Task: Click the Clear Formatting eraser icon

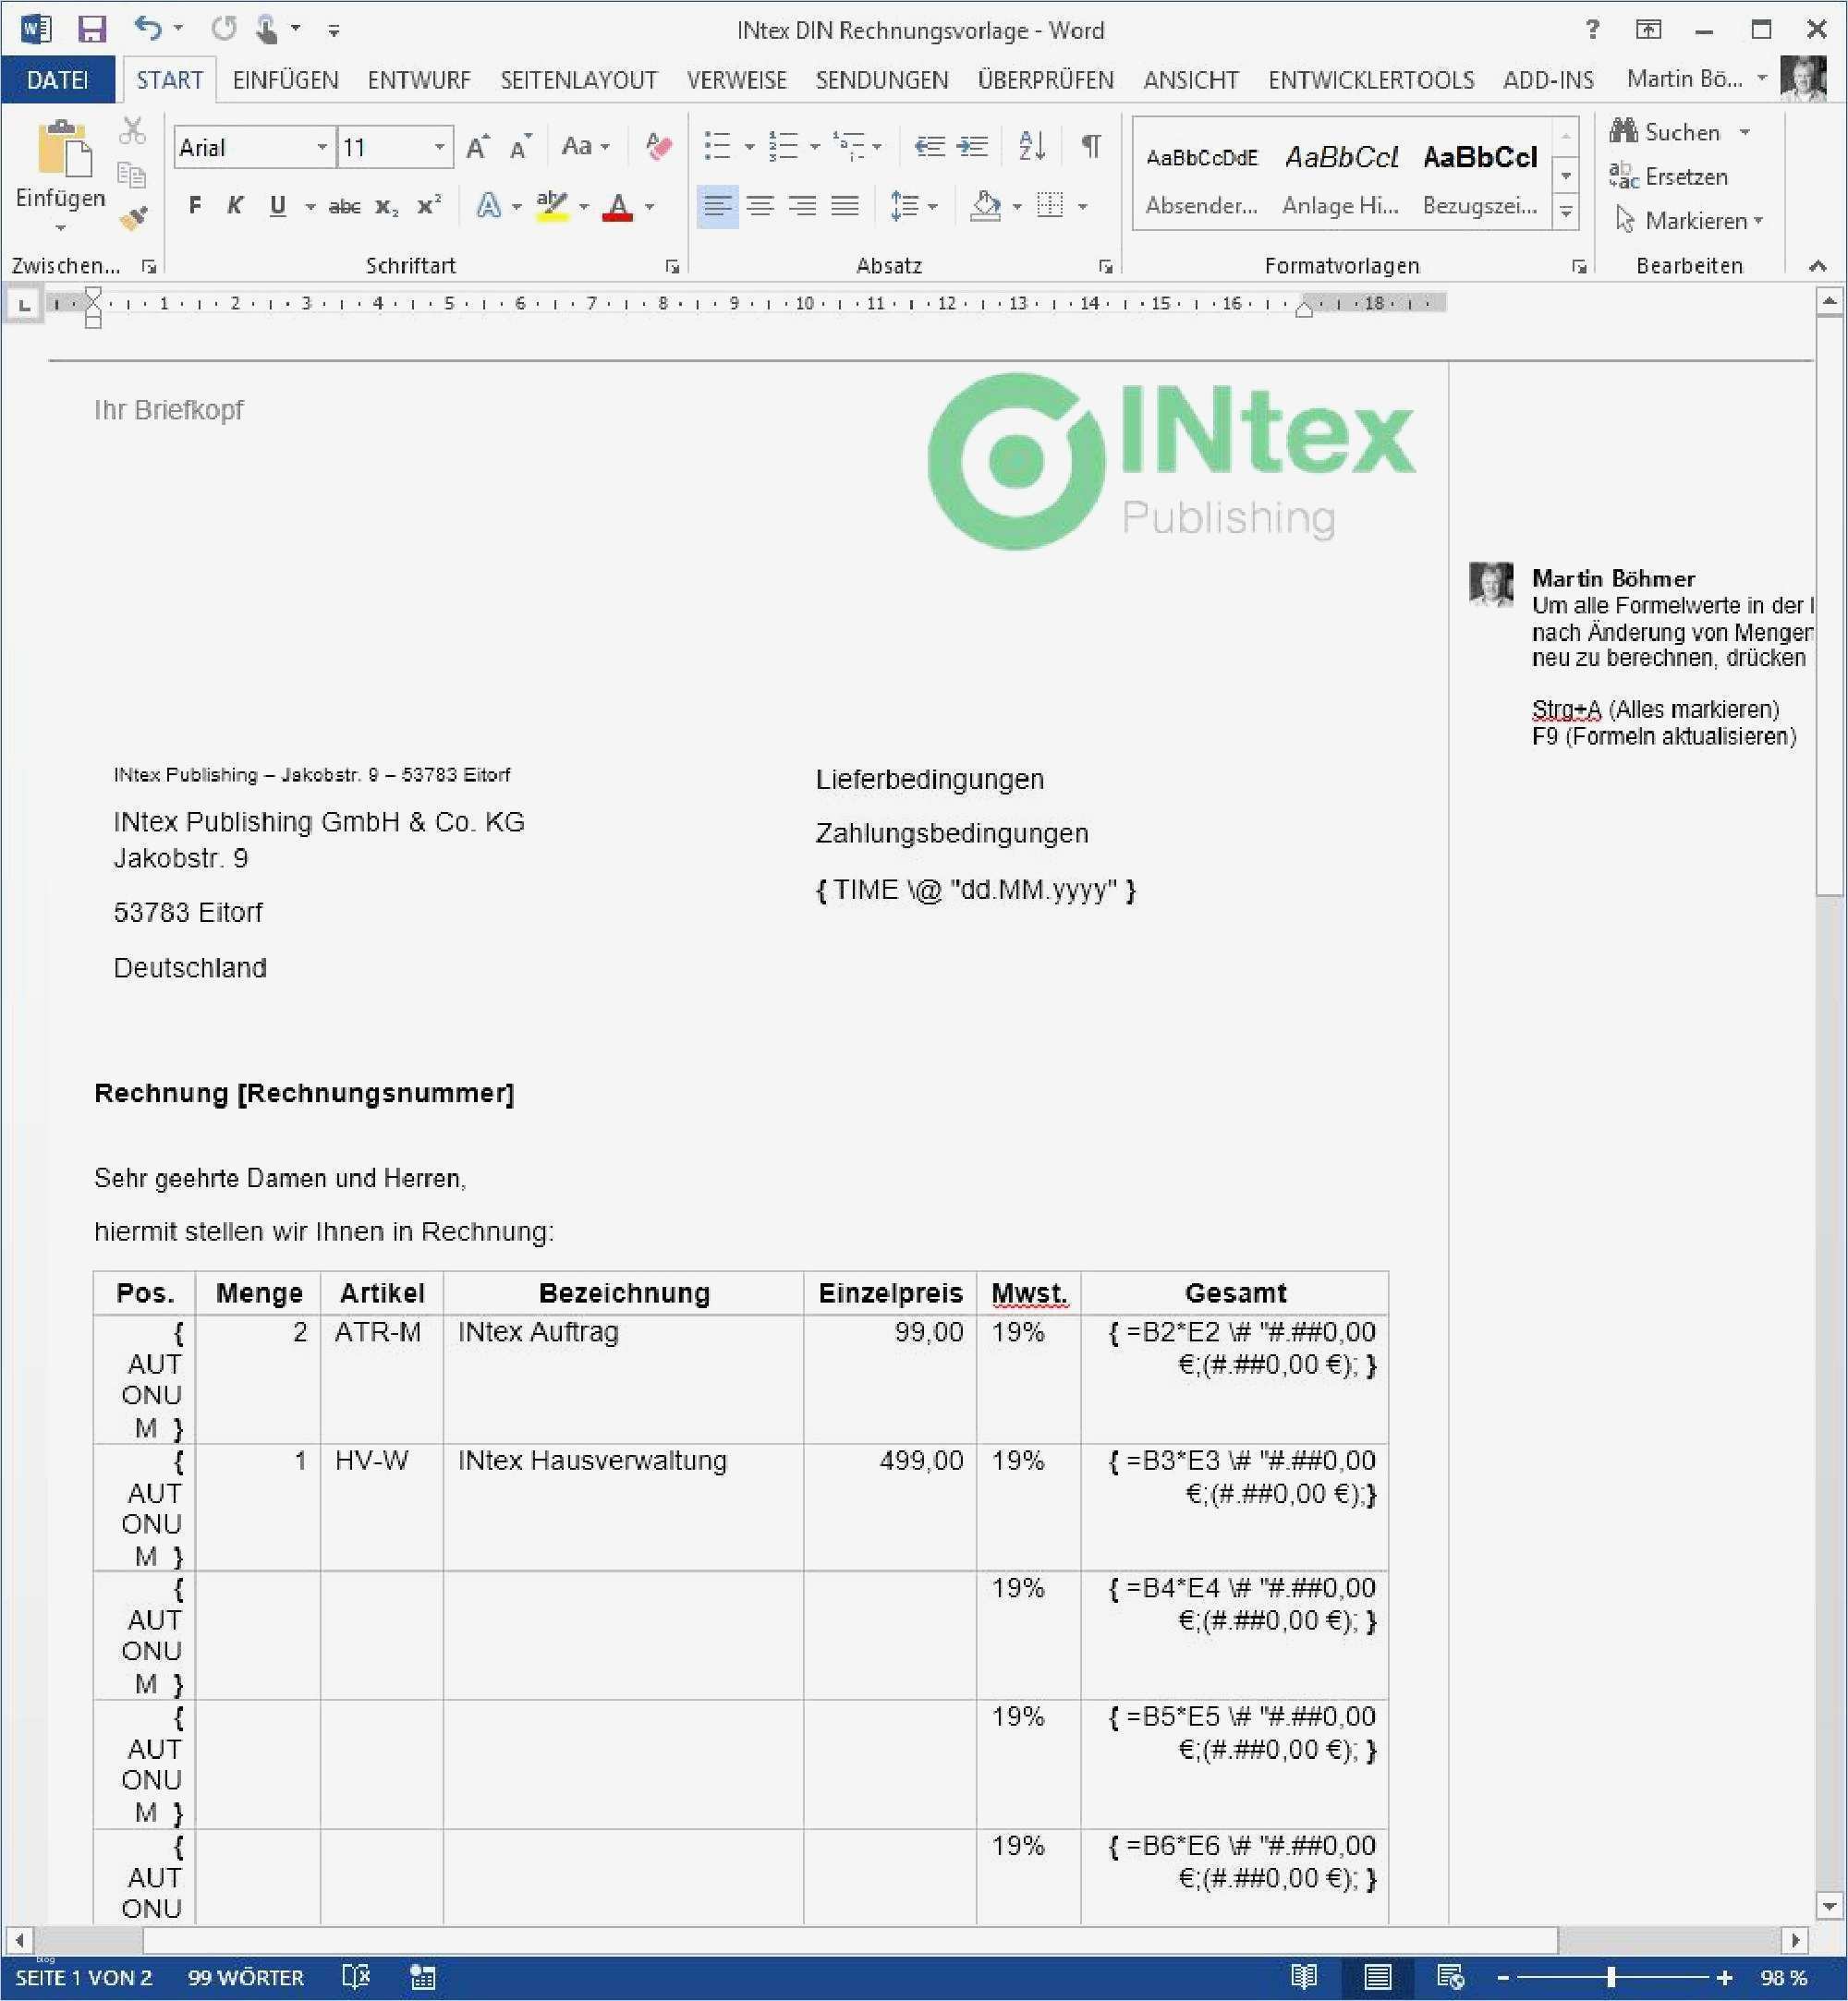Action: tap(658, 147)
